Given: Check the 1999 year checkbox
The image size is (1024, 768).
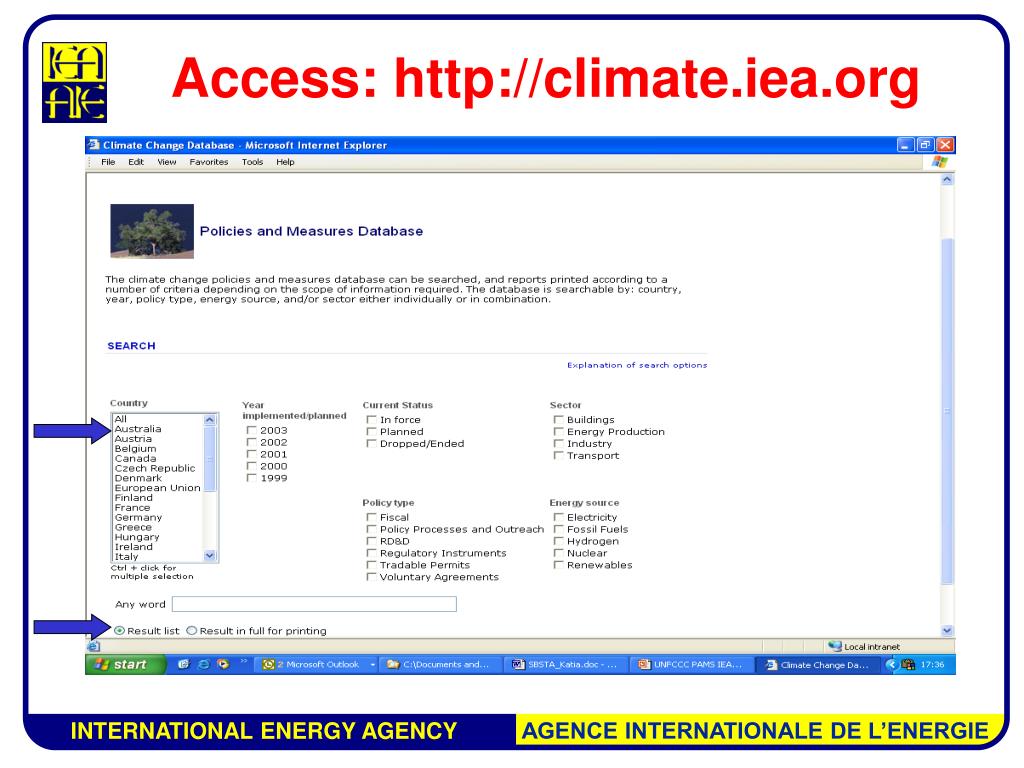Looking at the screenshot, I should 251,477.
